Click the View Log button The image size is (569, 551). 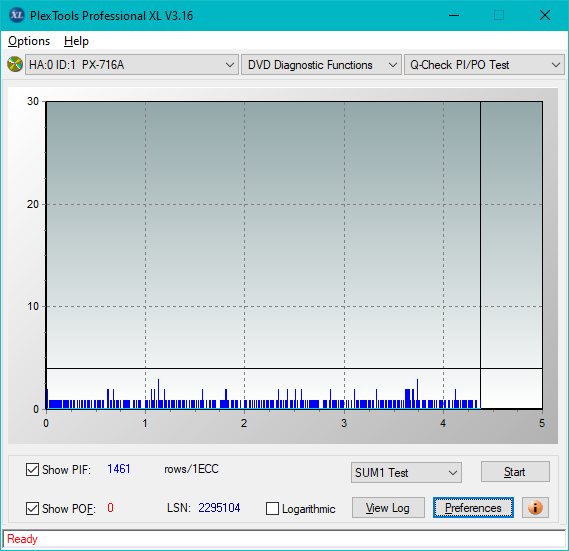pyautogui.click(x=388, y=507)
